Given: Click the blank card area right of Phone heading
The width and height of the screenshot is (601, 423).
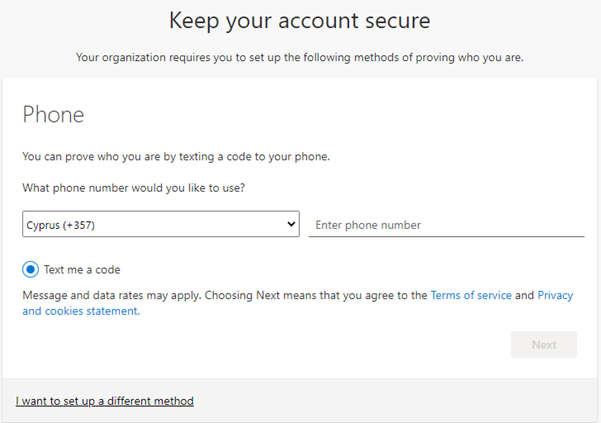Looking at the screenshot, I should point(350,115).
